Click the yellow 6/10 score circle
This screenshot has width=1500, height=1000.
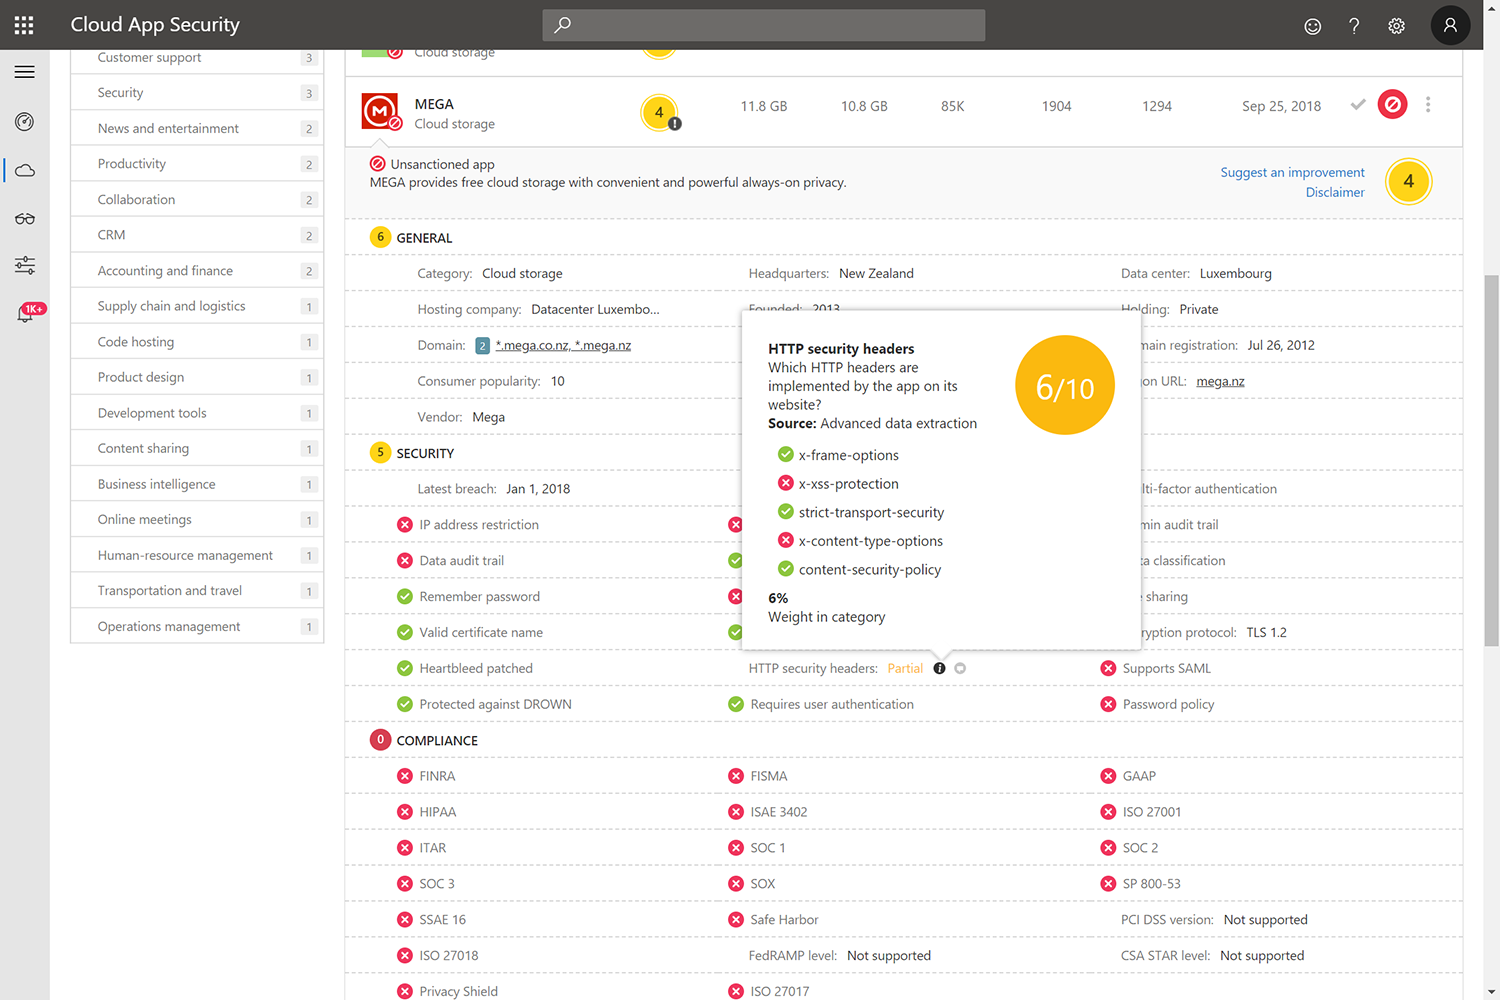coord(1064,385)
